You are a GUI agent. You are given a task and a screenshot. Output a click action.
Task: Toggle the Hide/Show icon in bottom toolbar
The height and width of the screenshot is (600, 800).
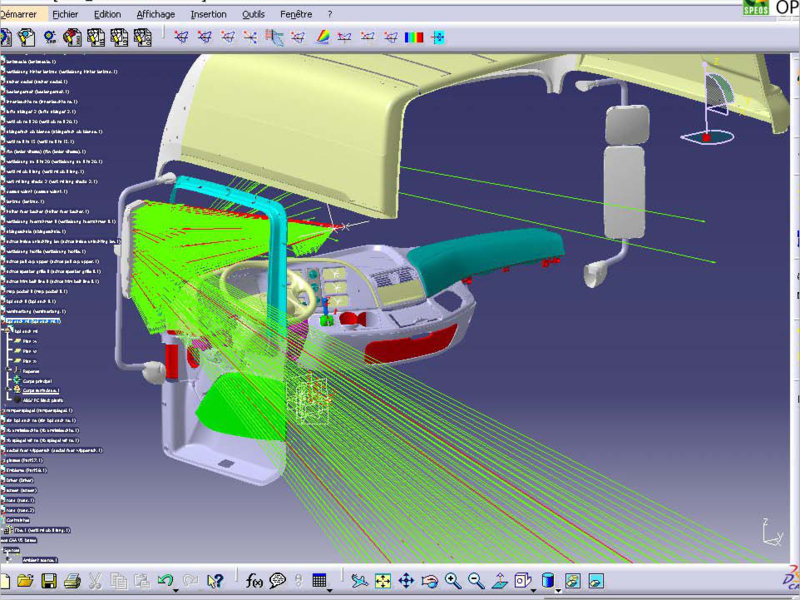[x=572, y=580]
